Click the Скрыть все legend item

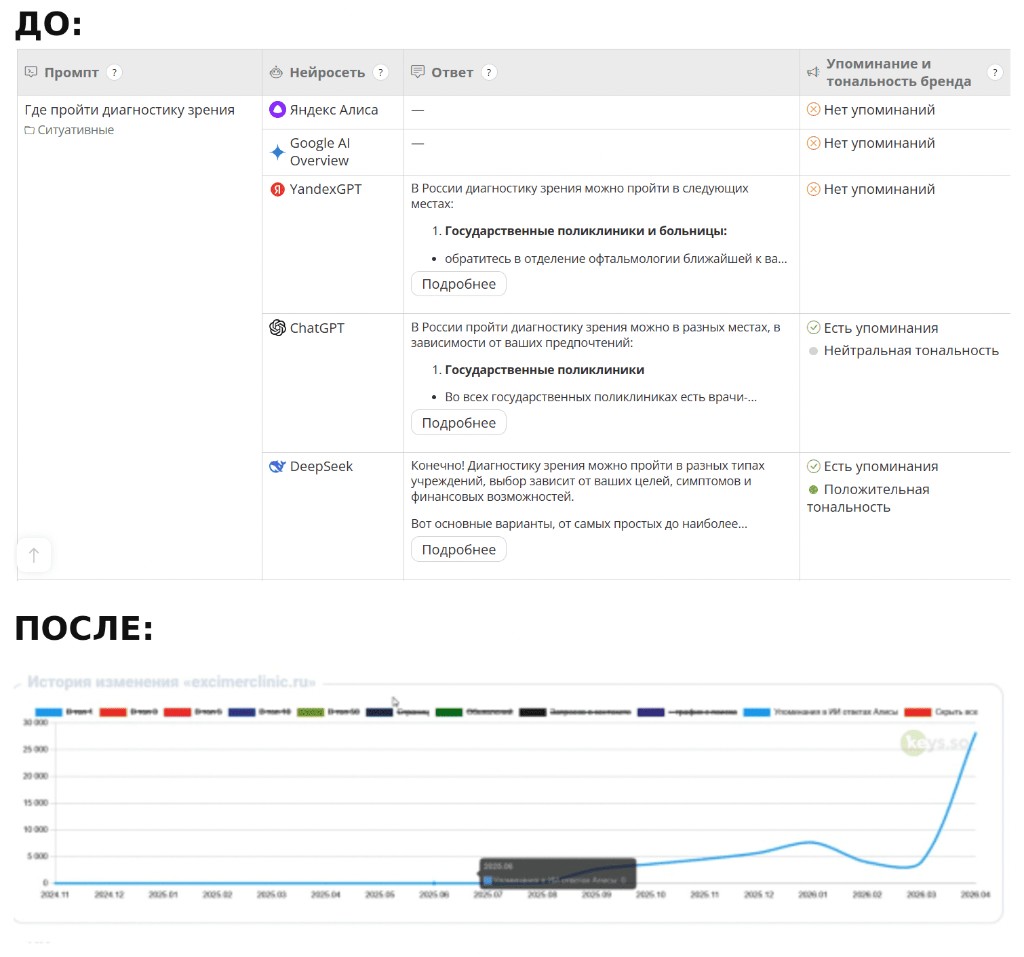pos(941,712)
